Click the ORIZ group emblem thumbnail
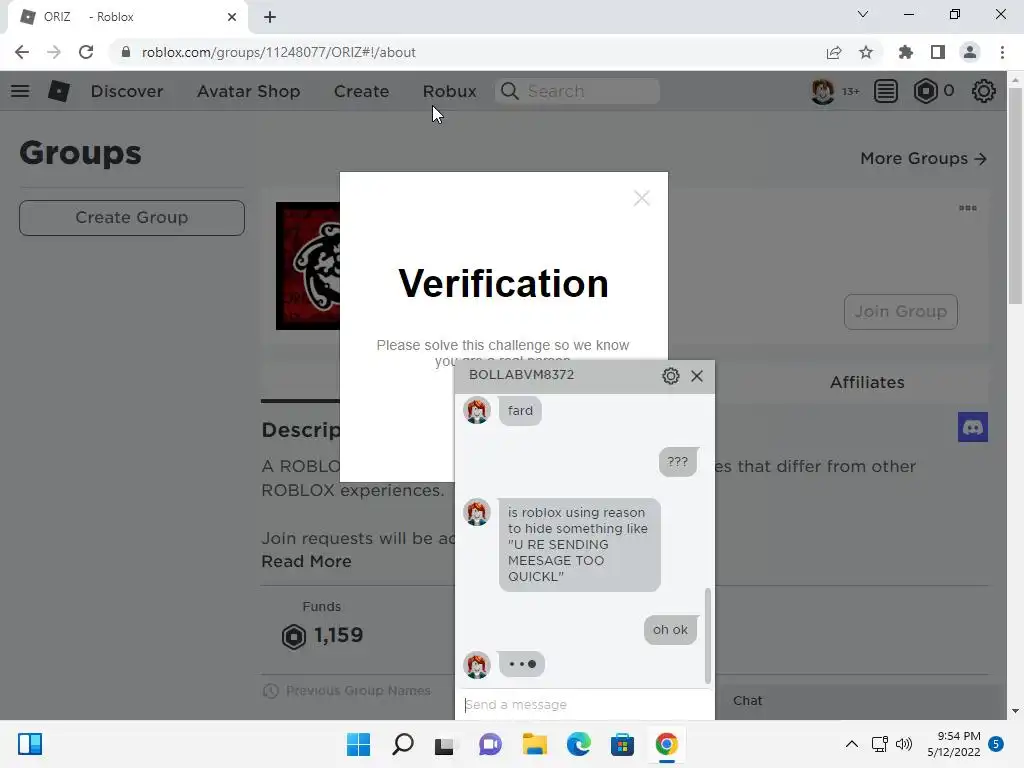Viewport: 1024px width, 768px height. [x=308, y=266]
